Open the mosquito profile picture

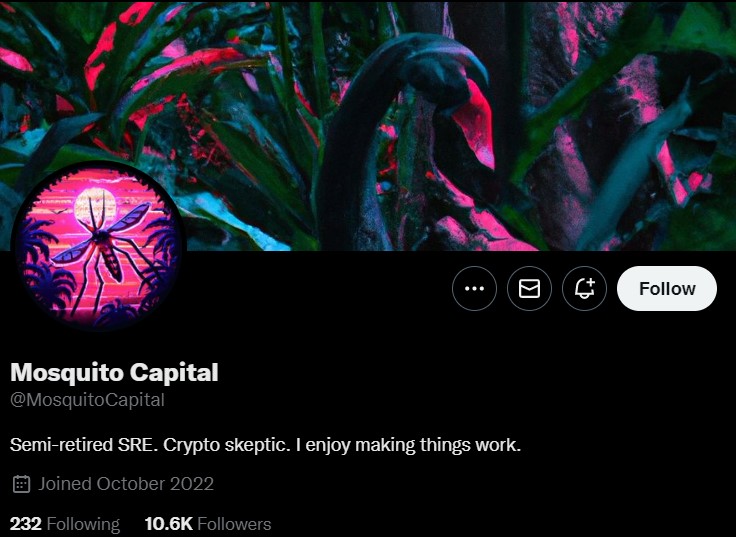tap(99, 246)
